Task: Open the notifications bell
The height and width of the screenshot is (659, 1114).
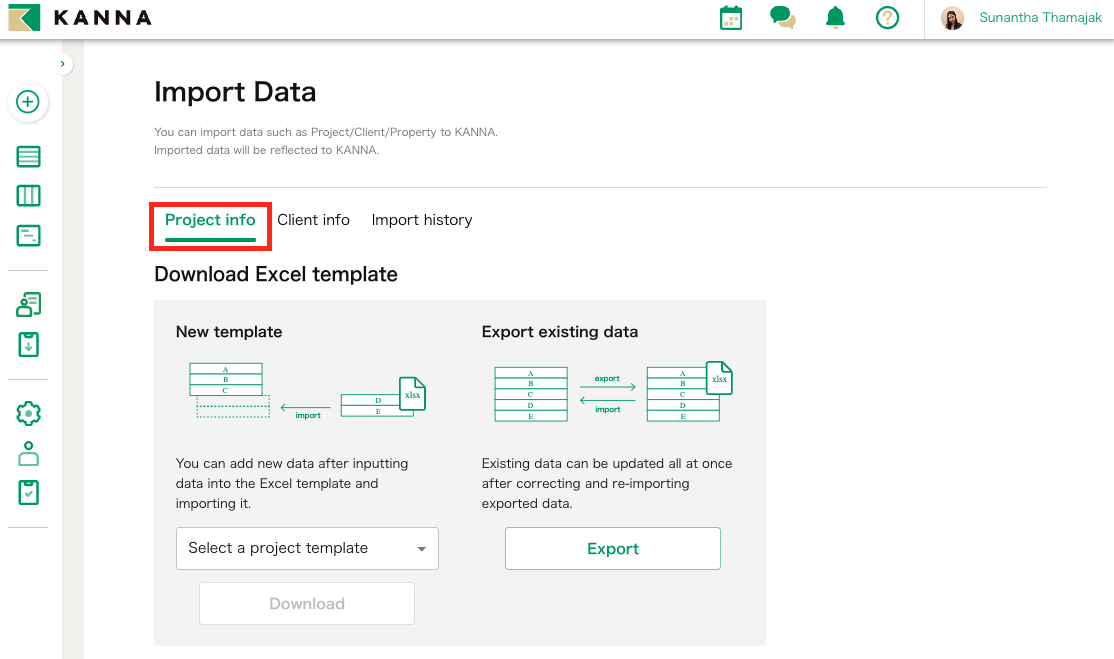Action: (x=835, y=18)
